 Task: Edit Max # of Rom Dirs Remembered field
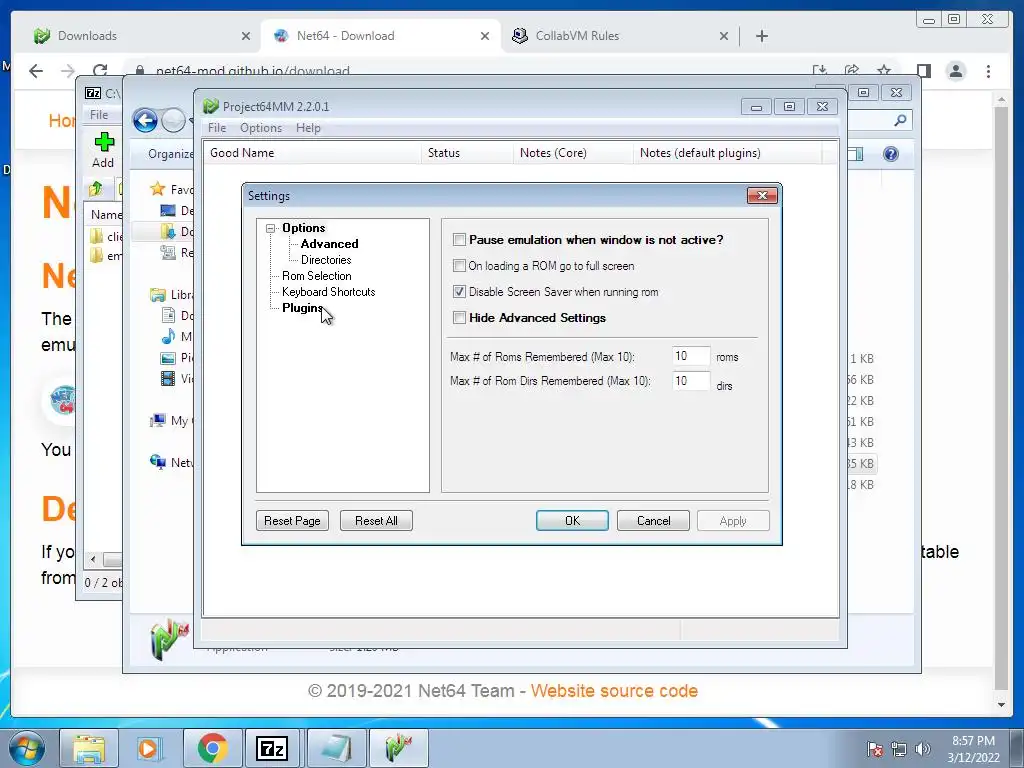(691, 381)
